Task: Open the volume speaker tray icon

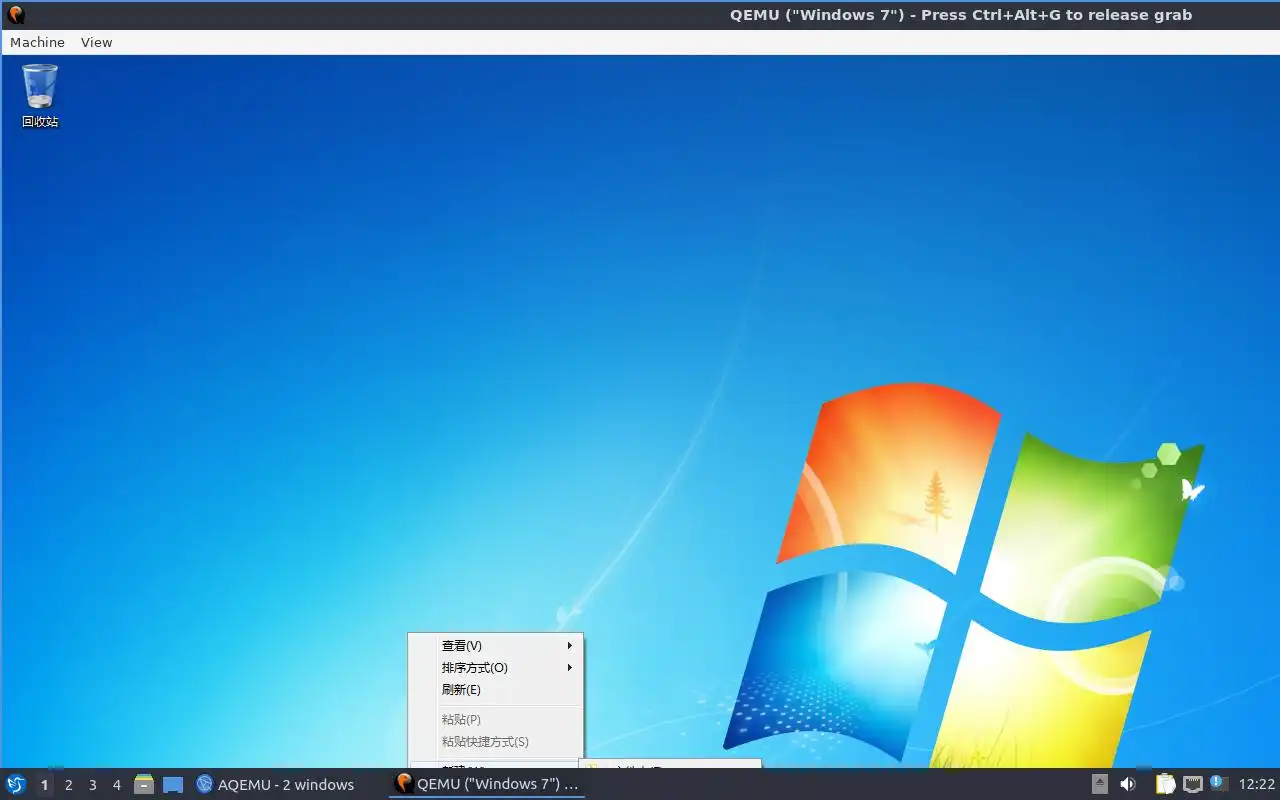Action: [x=1128, y=784]
